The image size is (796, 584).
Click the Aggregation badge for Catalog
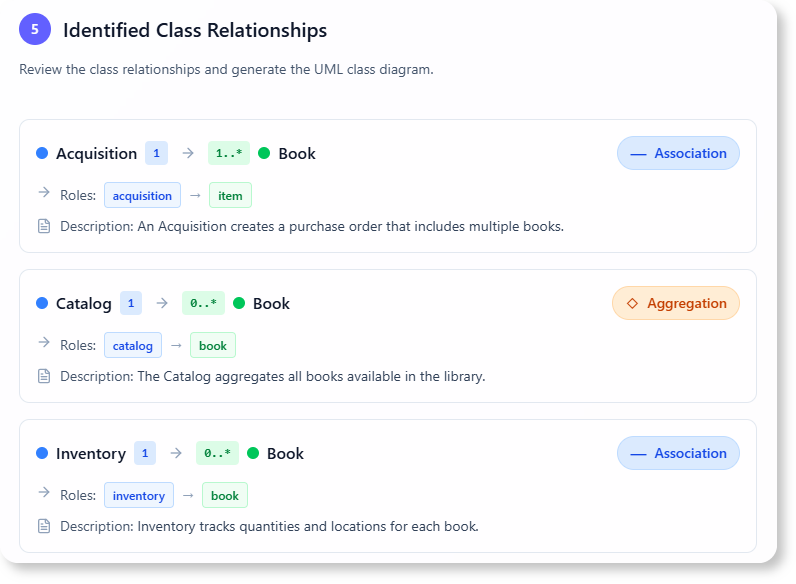click(675, 303)
